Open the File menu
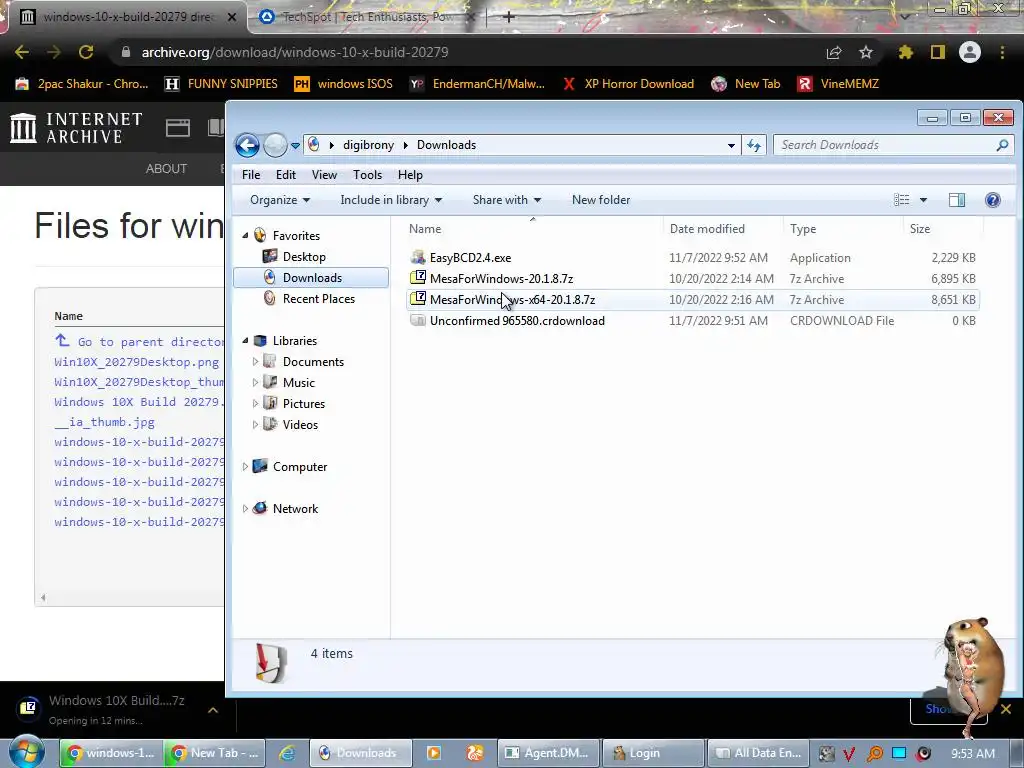The width and height of the screenshot is (1024, 768). (251, 175)
